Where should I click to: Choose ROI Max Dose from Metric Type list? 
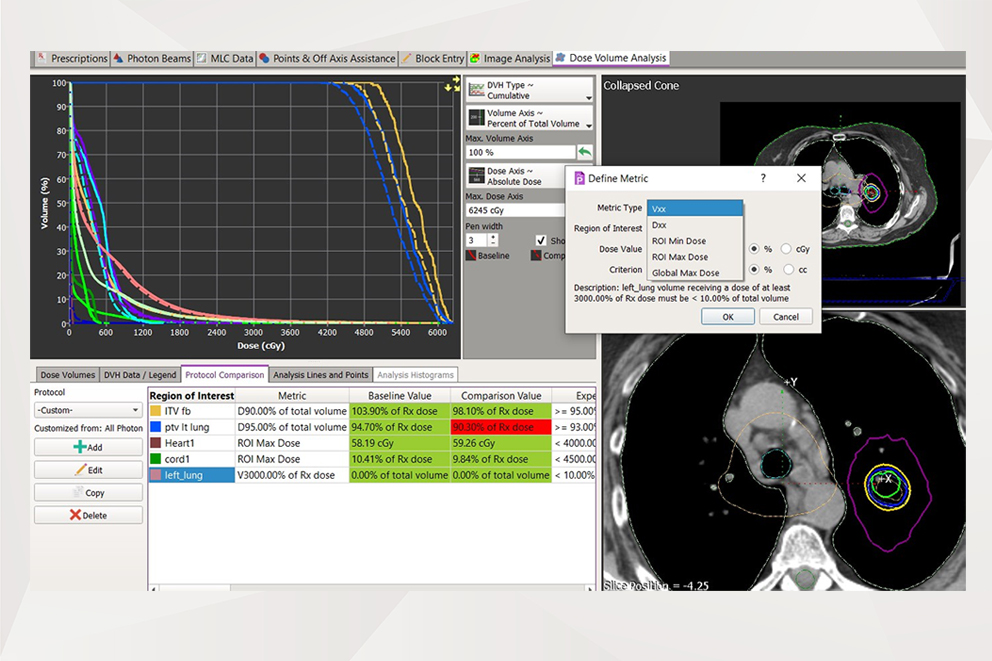[680, 257]
